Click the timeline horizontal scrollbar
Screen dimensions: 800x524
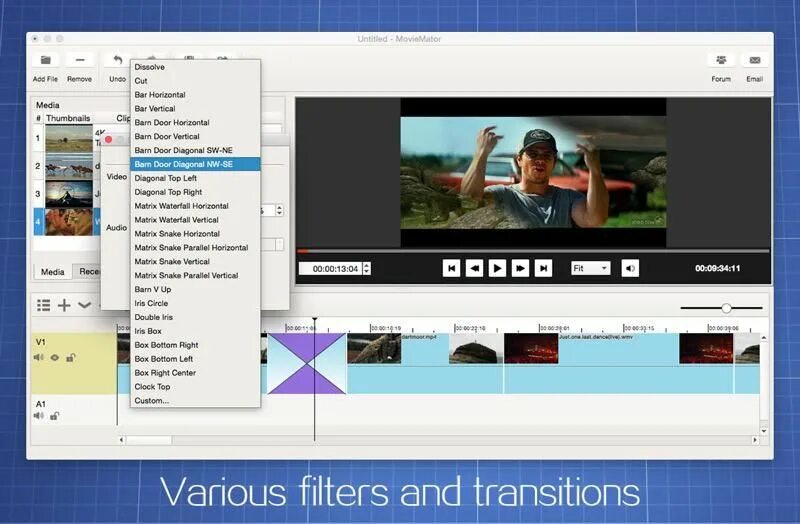coord(438,440)
